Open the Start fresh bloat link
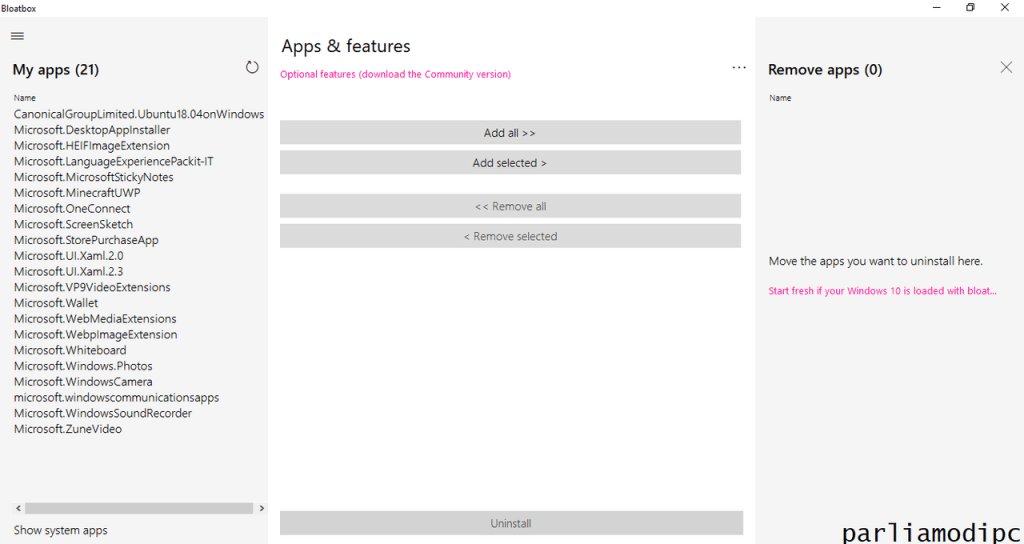The image size is (1024, 544). 882,291
